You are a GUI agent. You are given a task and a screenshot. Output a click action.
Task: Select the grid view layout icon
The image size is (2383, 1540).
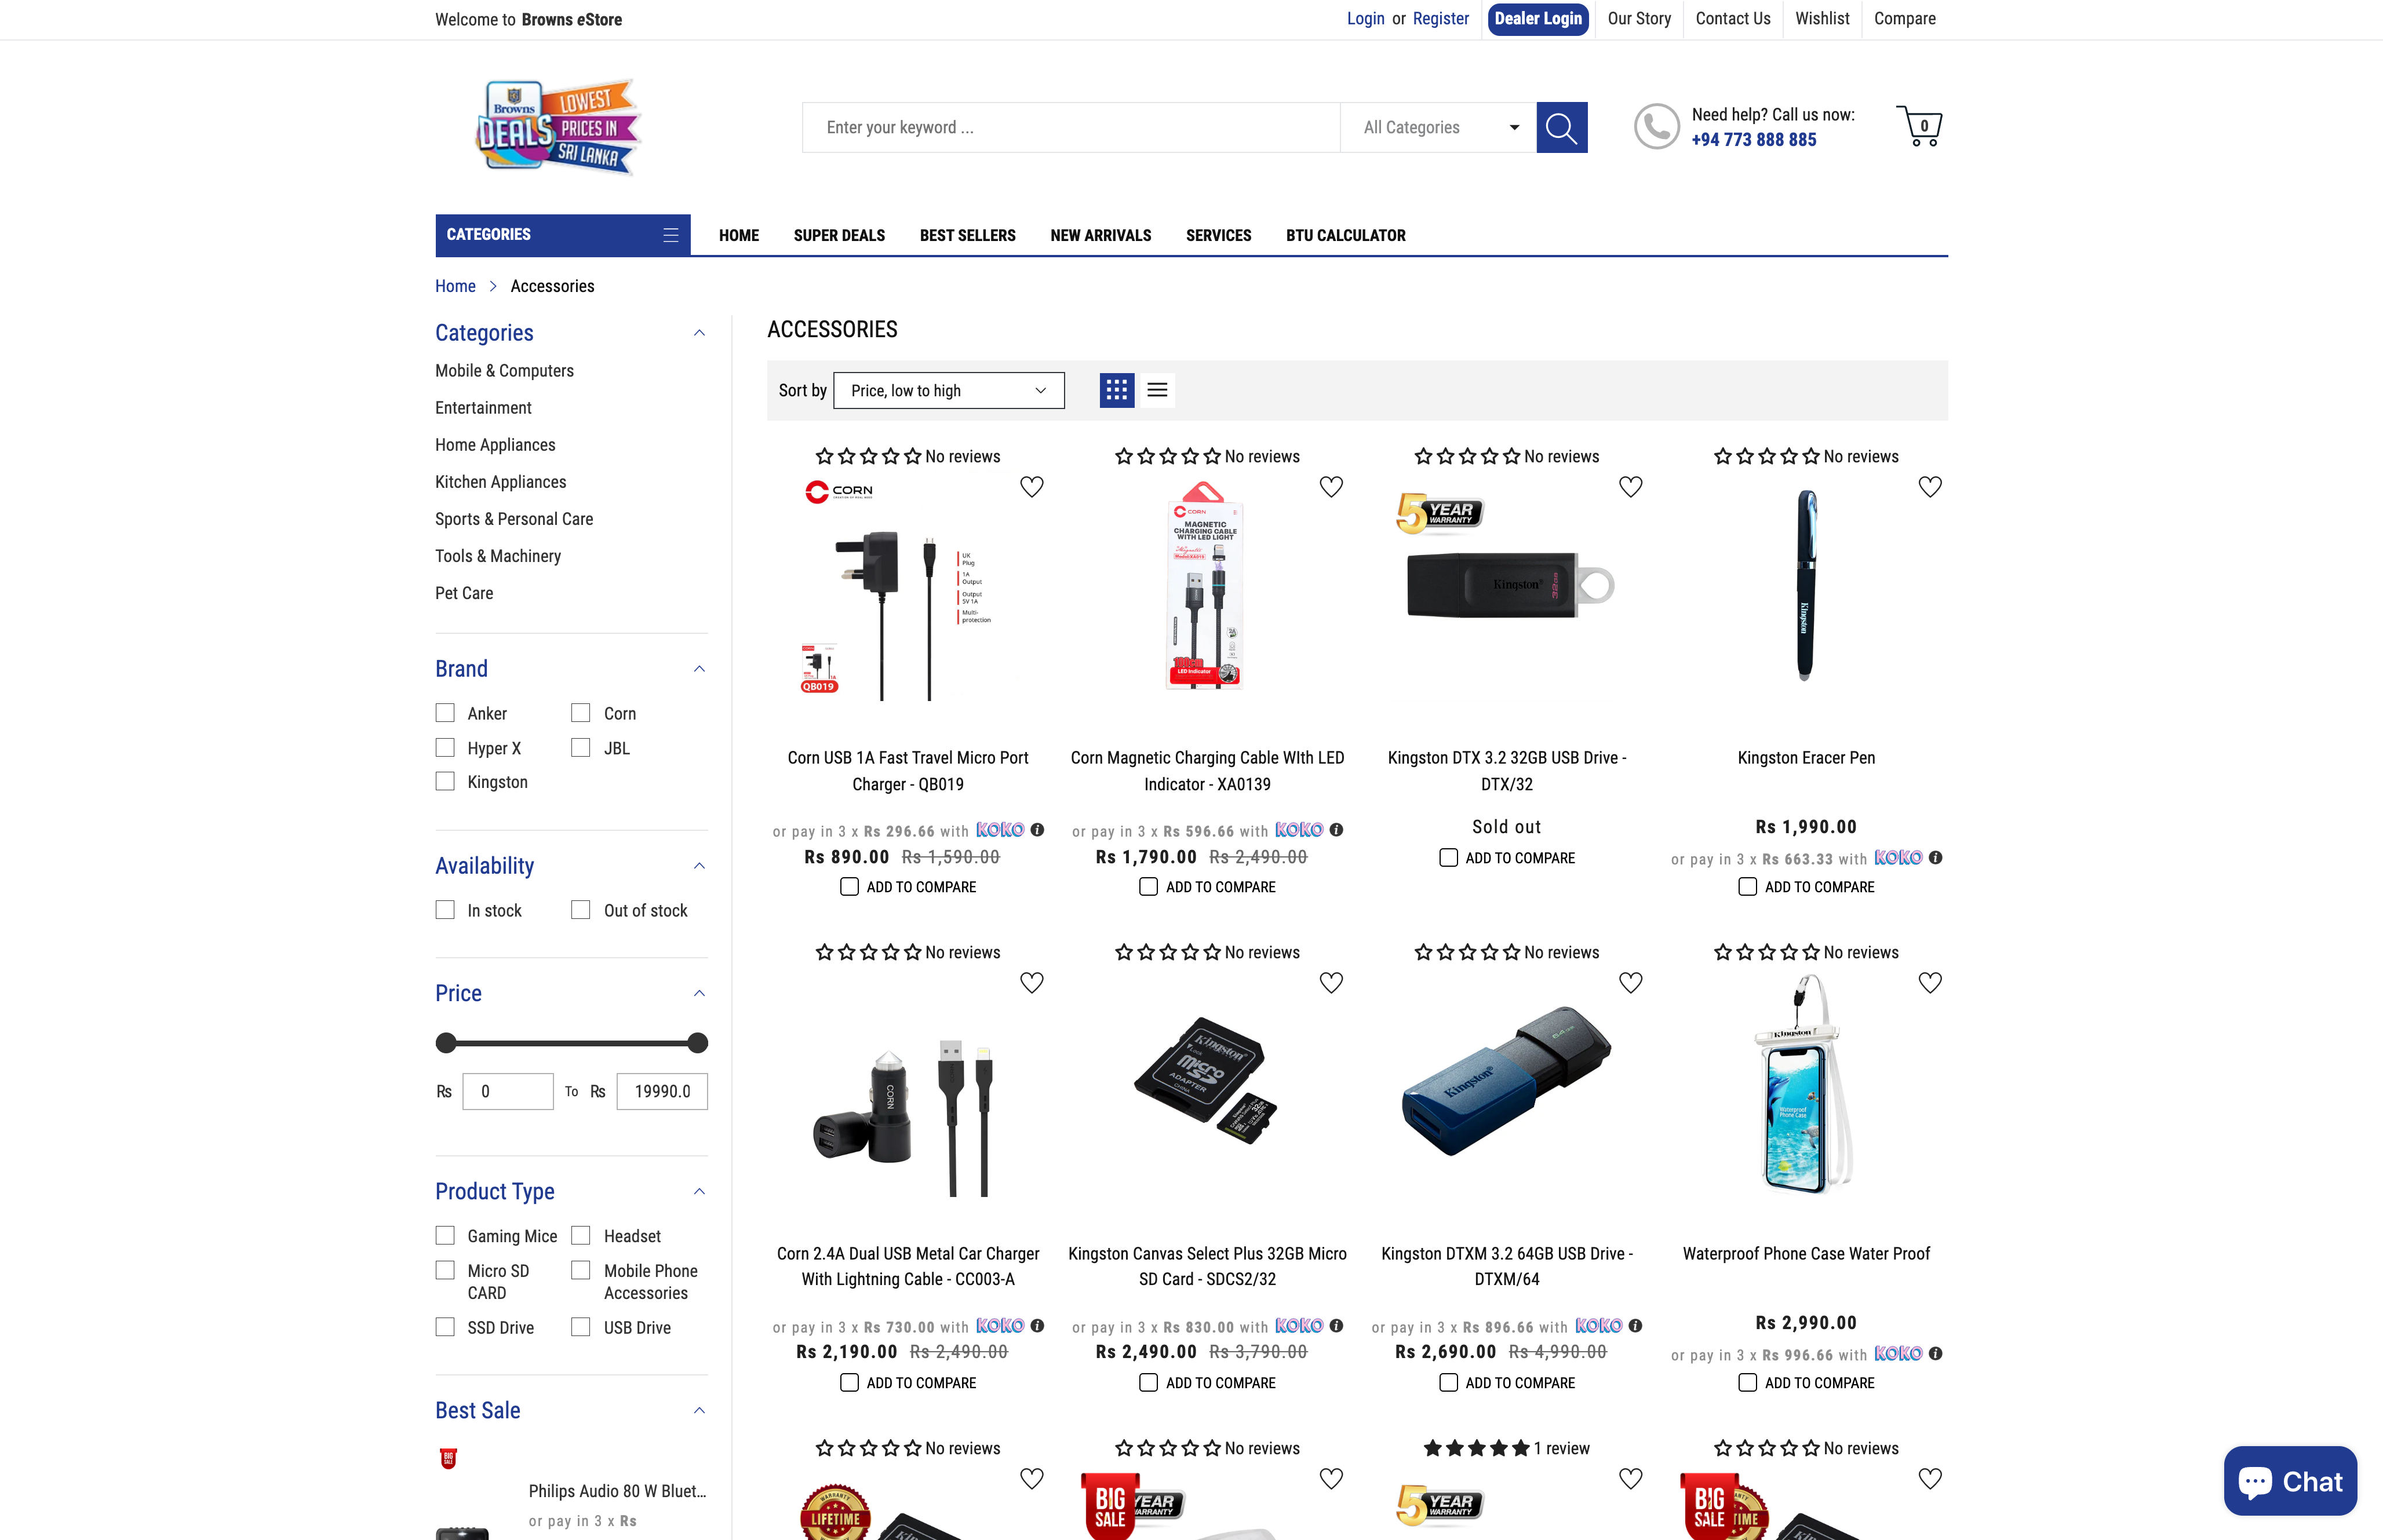pyautogui.click(x=1116, y=390)
